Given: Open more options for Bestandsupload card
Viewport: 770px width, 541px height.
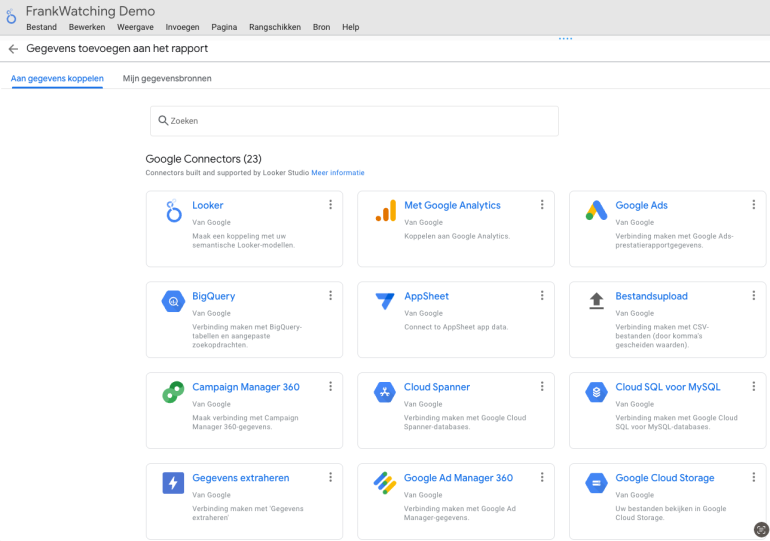Looking at the screenshot, I should point(754,296).
